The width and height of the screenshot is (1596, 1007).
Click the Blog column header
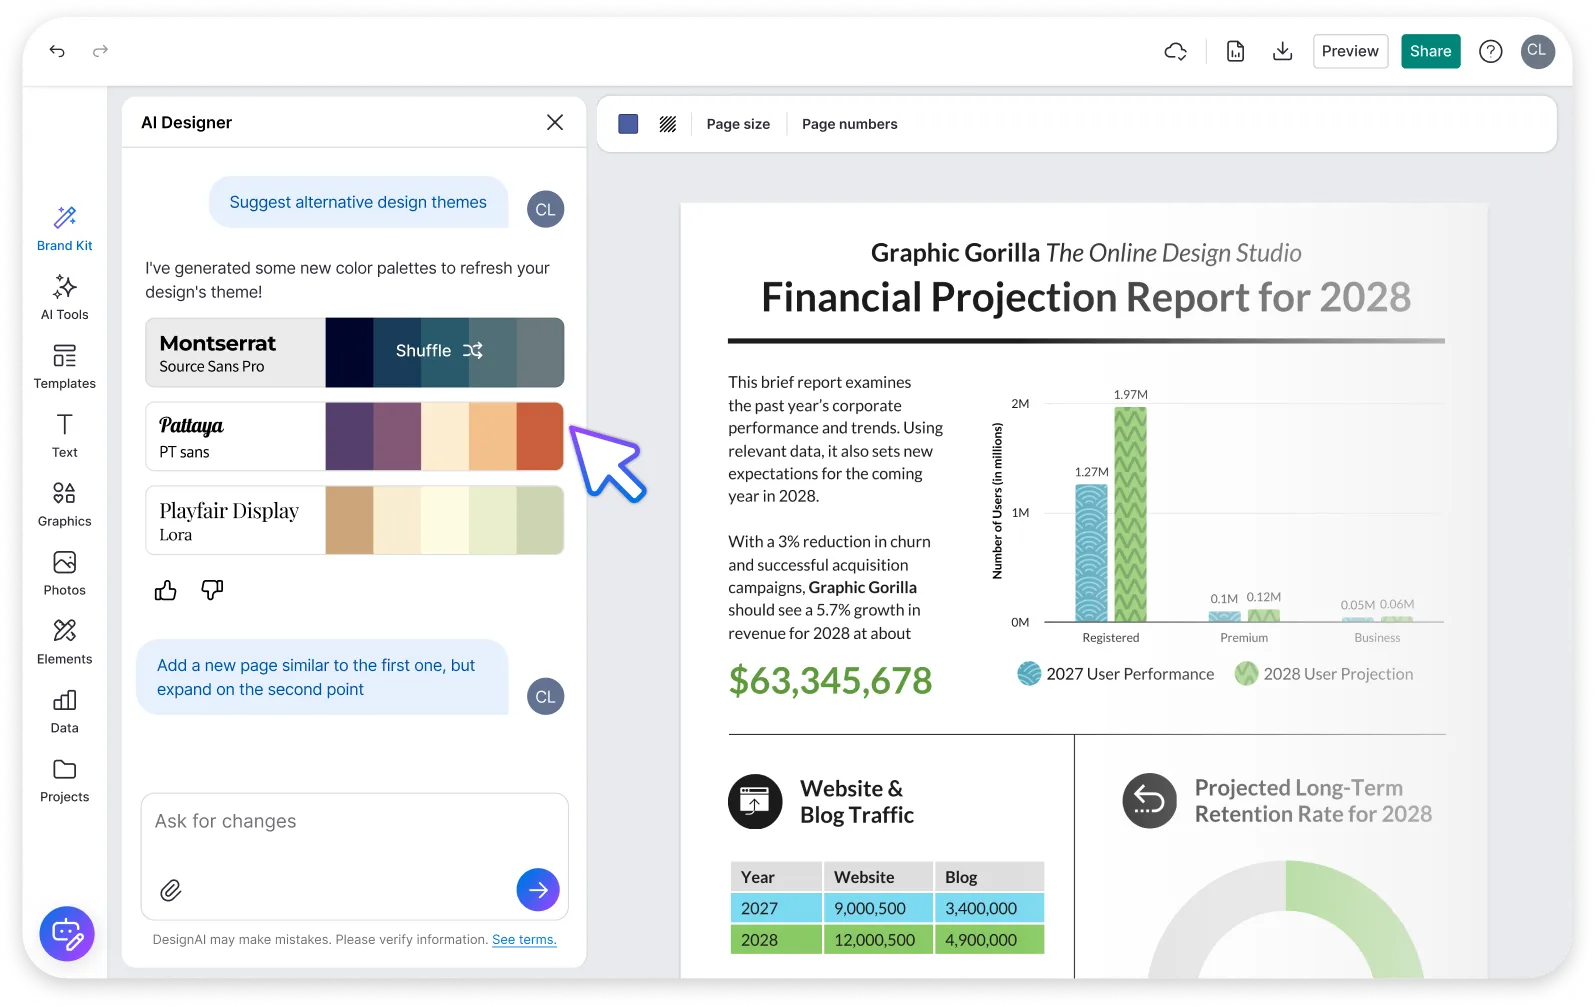(990, 877)
